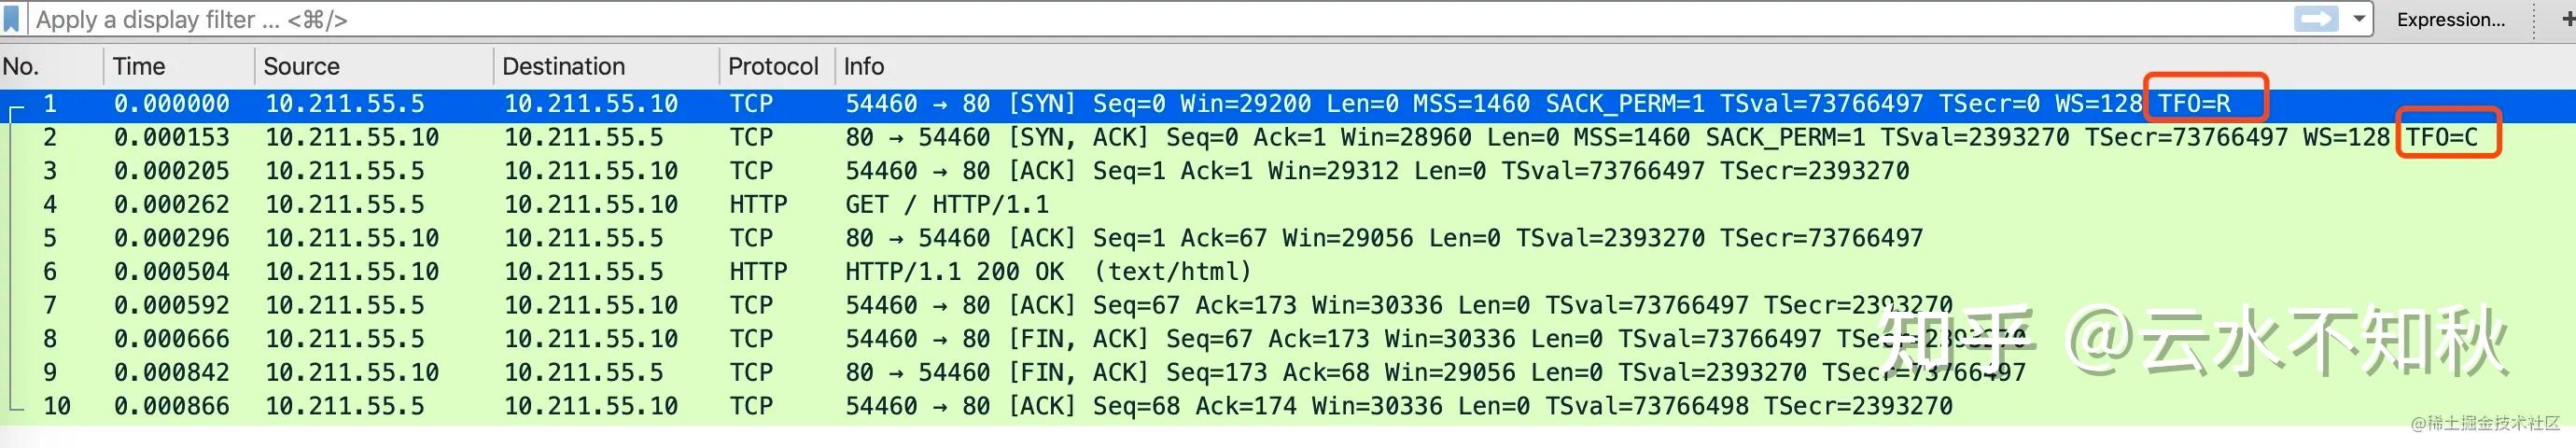Click the display filter bookmark icon
Viewport: 2576px width, 448px height.
tap(12, 19)
